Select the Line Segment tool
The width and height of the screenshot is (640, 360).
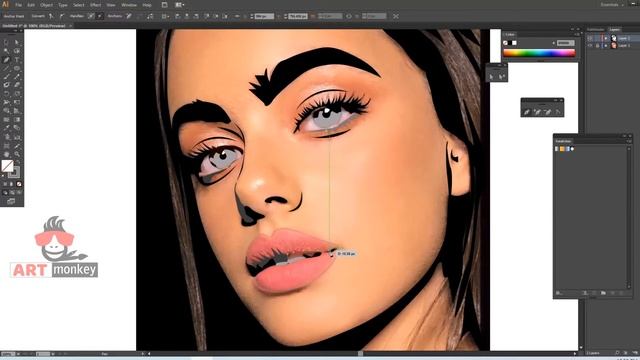[x=6, y=68]
